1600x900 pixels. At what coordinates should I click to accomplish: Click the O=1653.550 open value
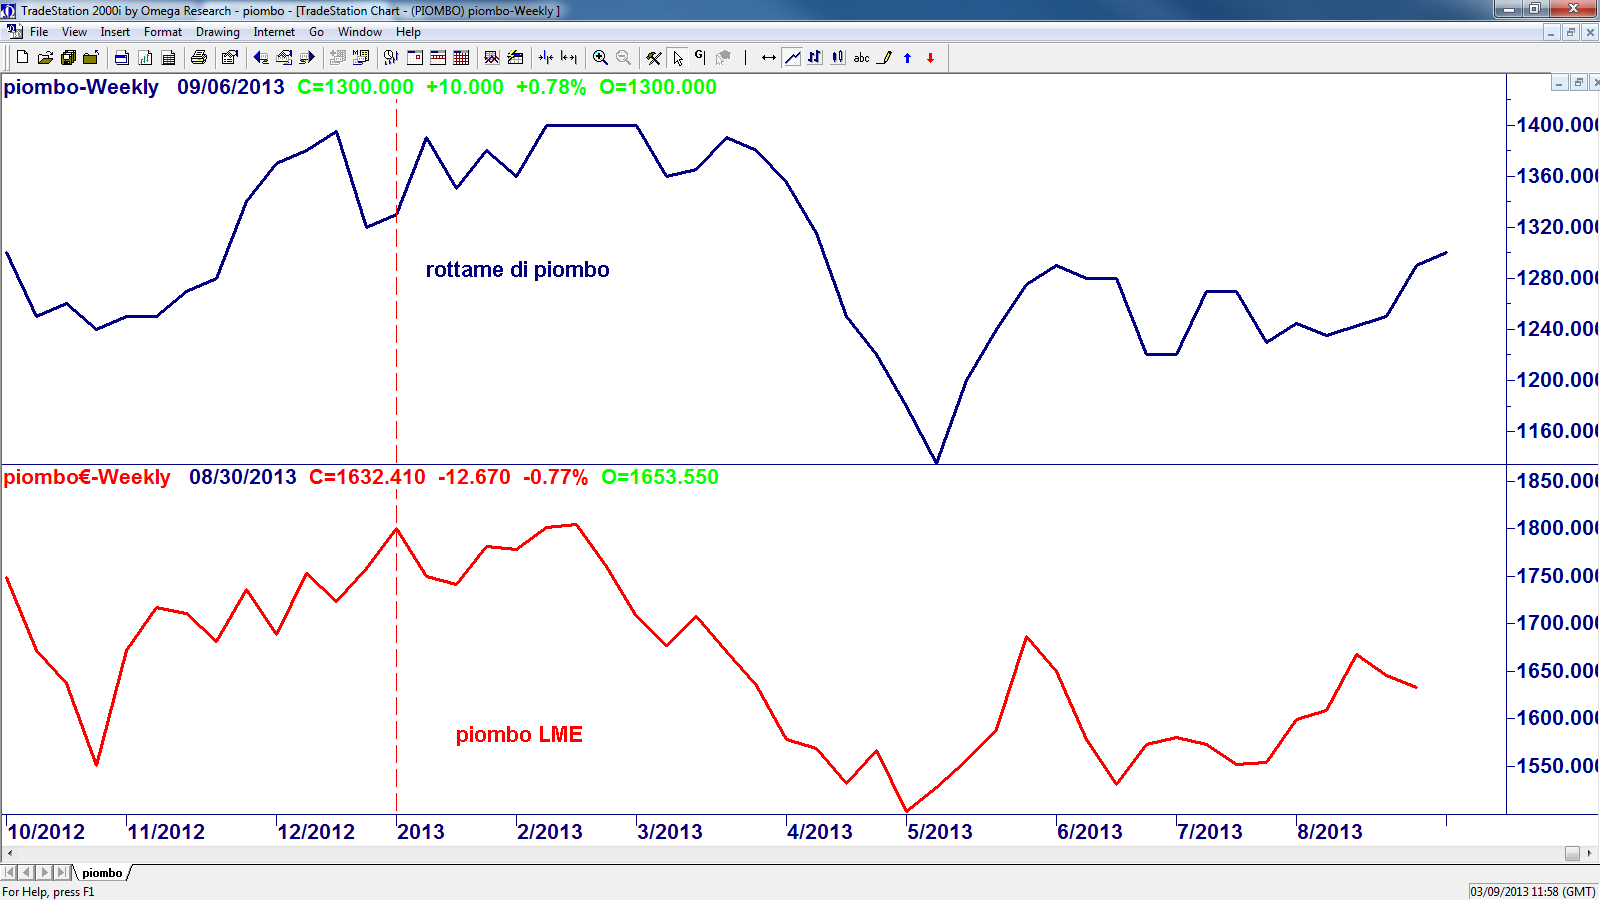coord(660,477)
